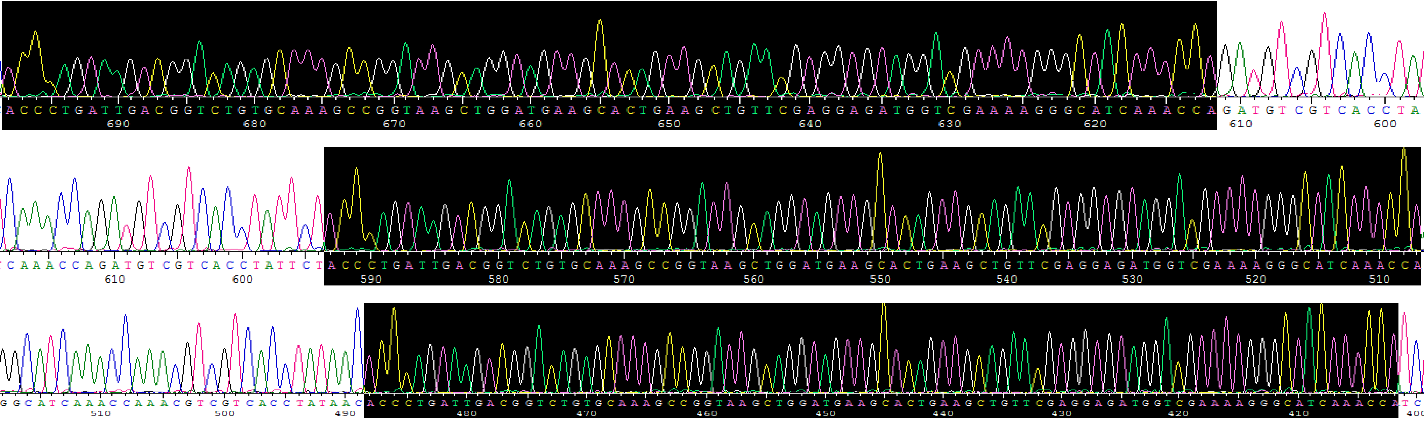Click the 470 position label
The height and width of the screenshot is (421, 1424).
pyautogui.click(x=586, y=412)
